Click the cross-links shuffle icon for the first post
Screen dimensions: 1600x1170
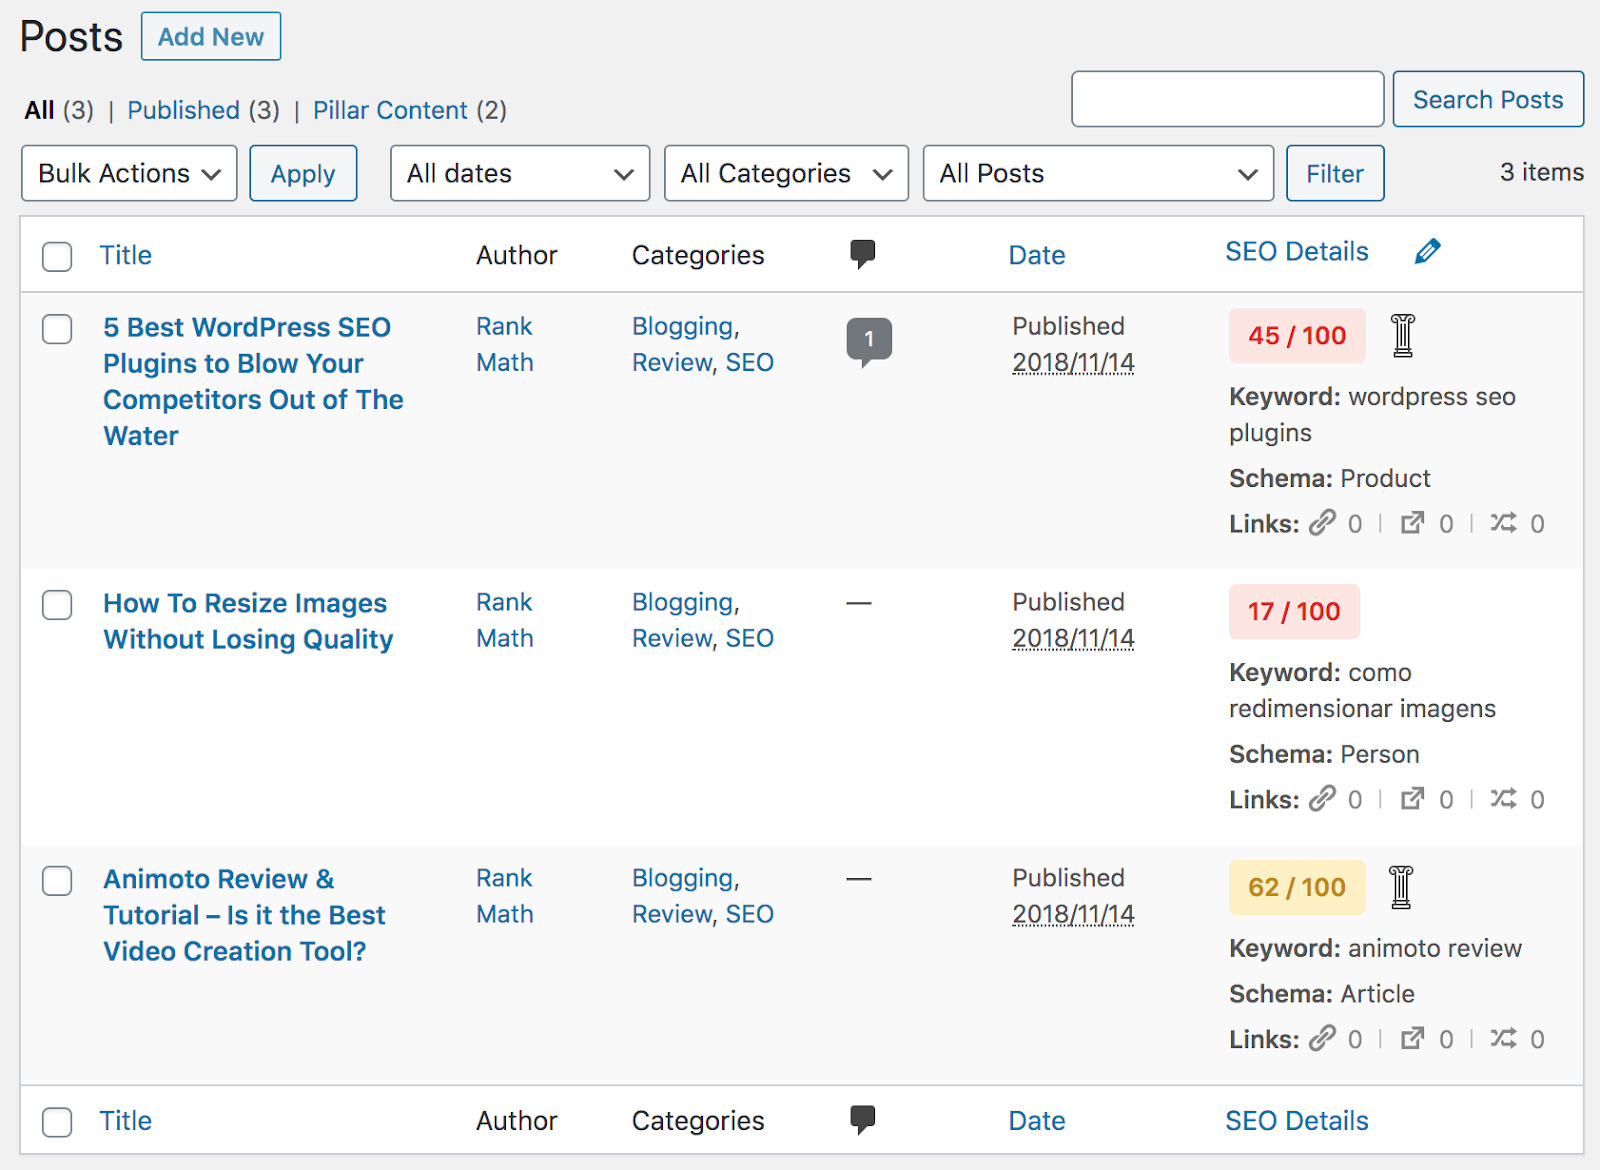click(1505, 523)
